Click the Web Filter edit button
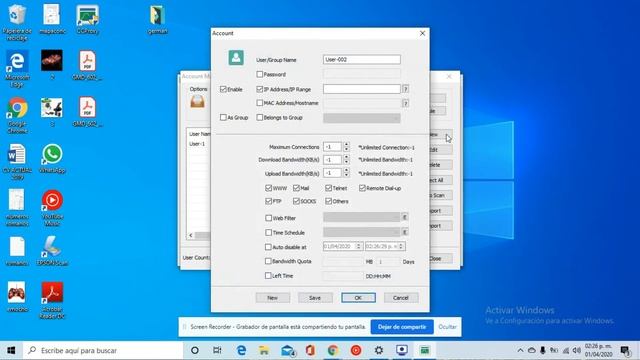The image size is (640, 360). click(404, 218)
